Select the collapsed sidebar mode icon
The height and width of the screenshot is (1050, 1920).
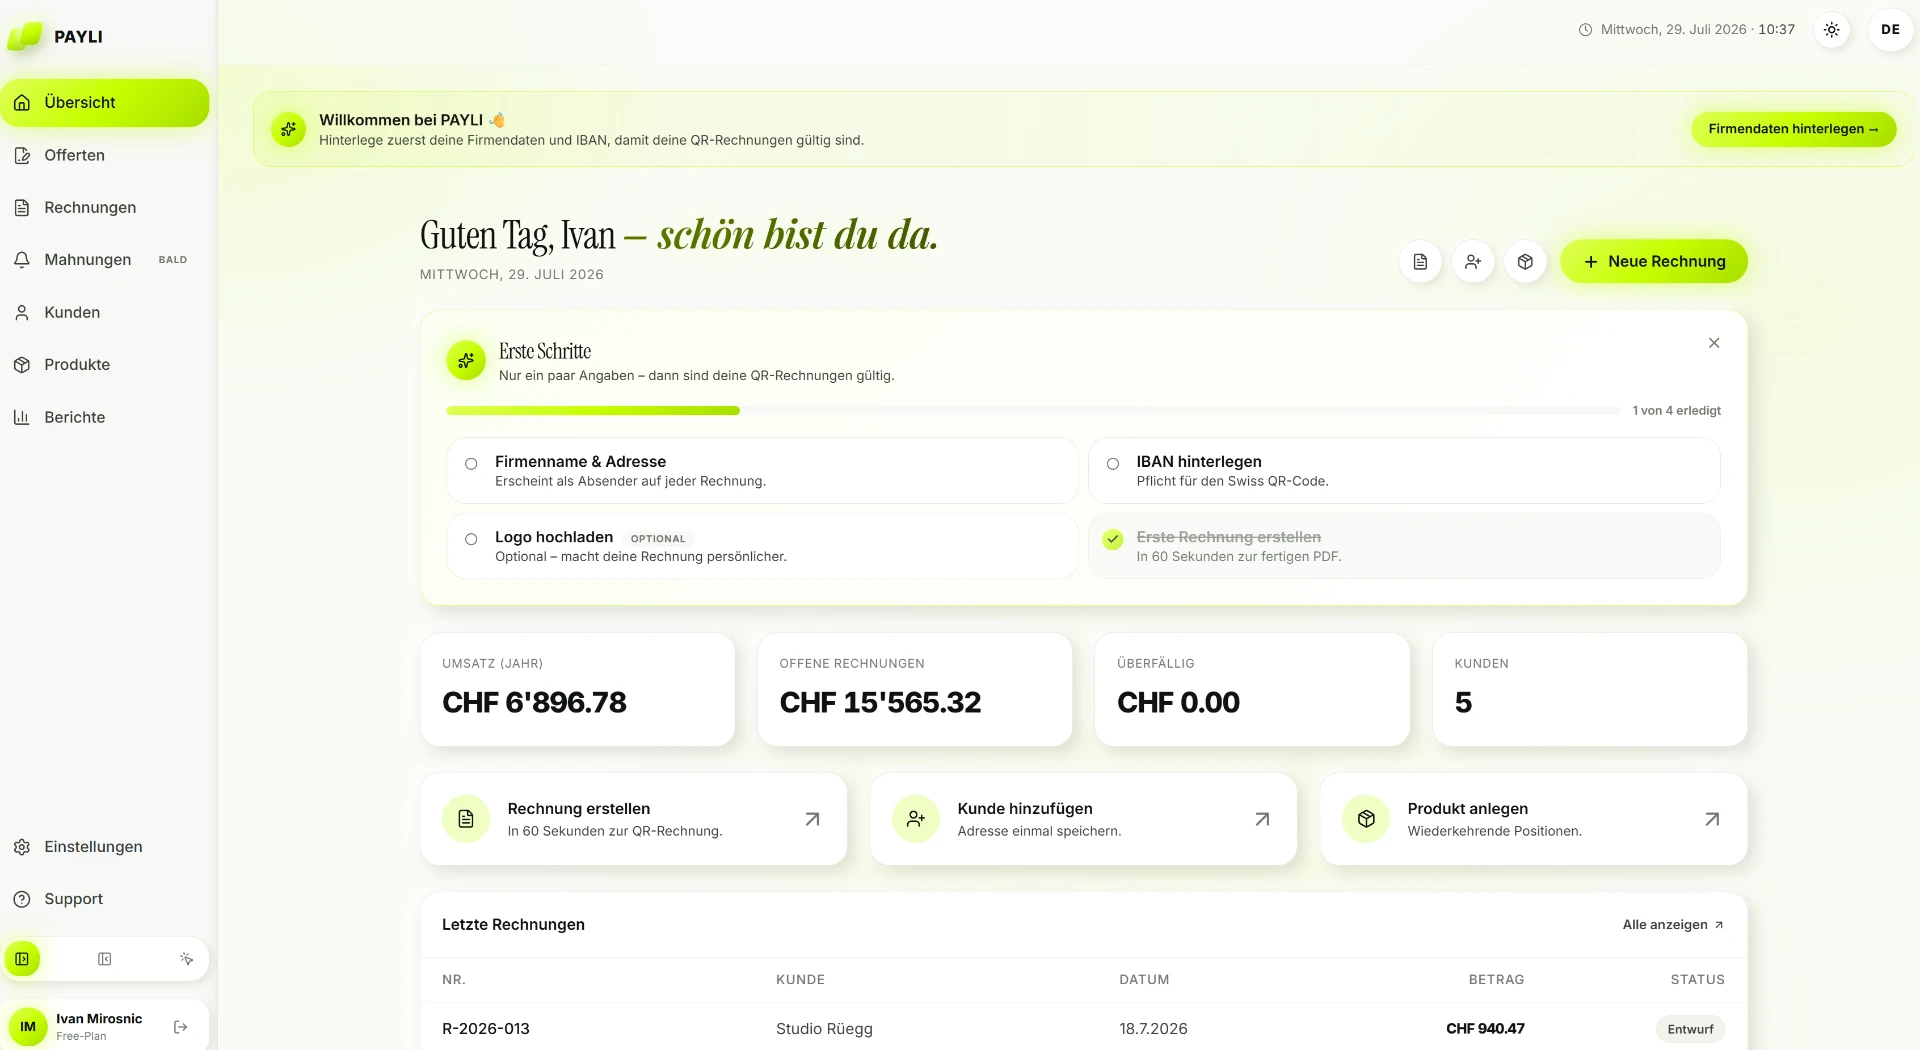tap(104, 959)
